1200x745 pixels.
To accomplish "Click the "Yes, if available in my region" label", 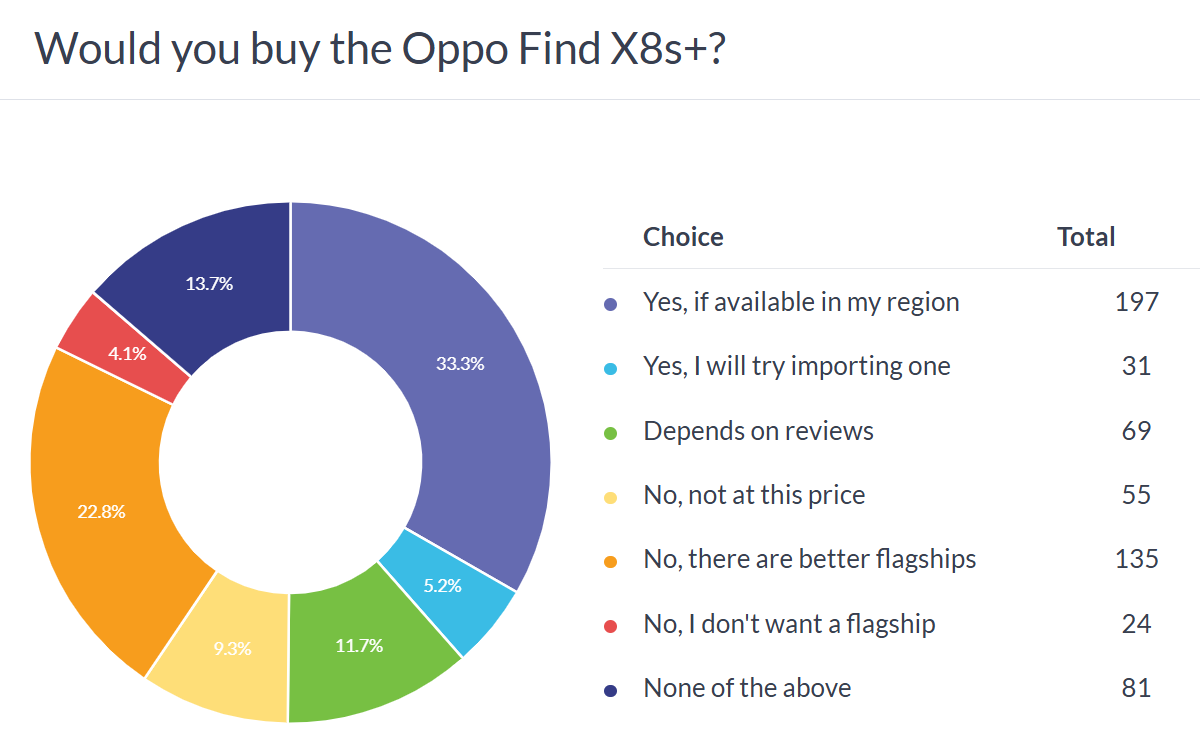I will [x=801, y=302].
